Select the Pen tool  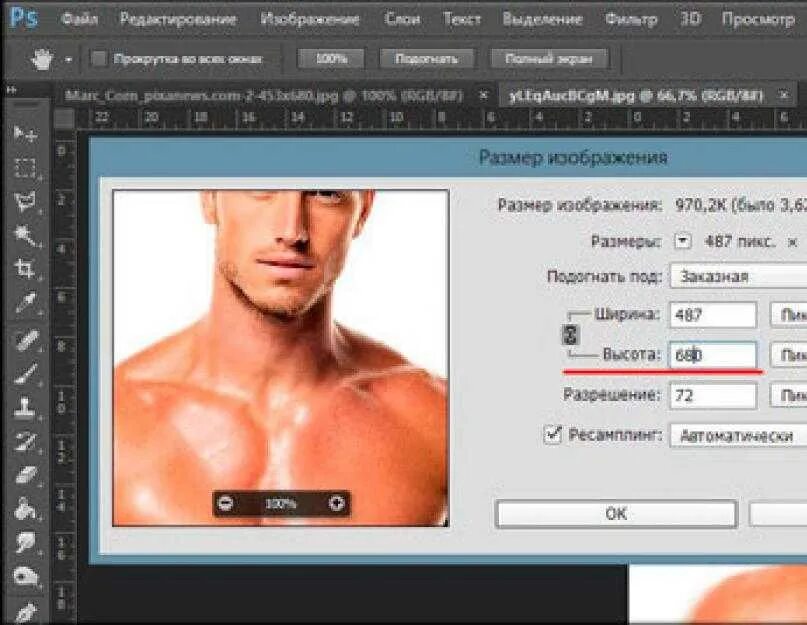pyautogui.click(x=25, y=612)
